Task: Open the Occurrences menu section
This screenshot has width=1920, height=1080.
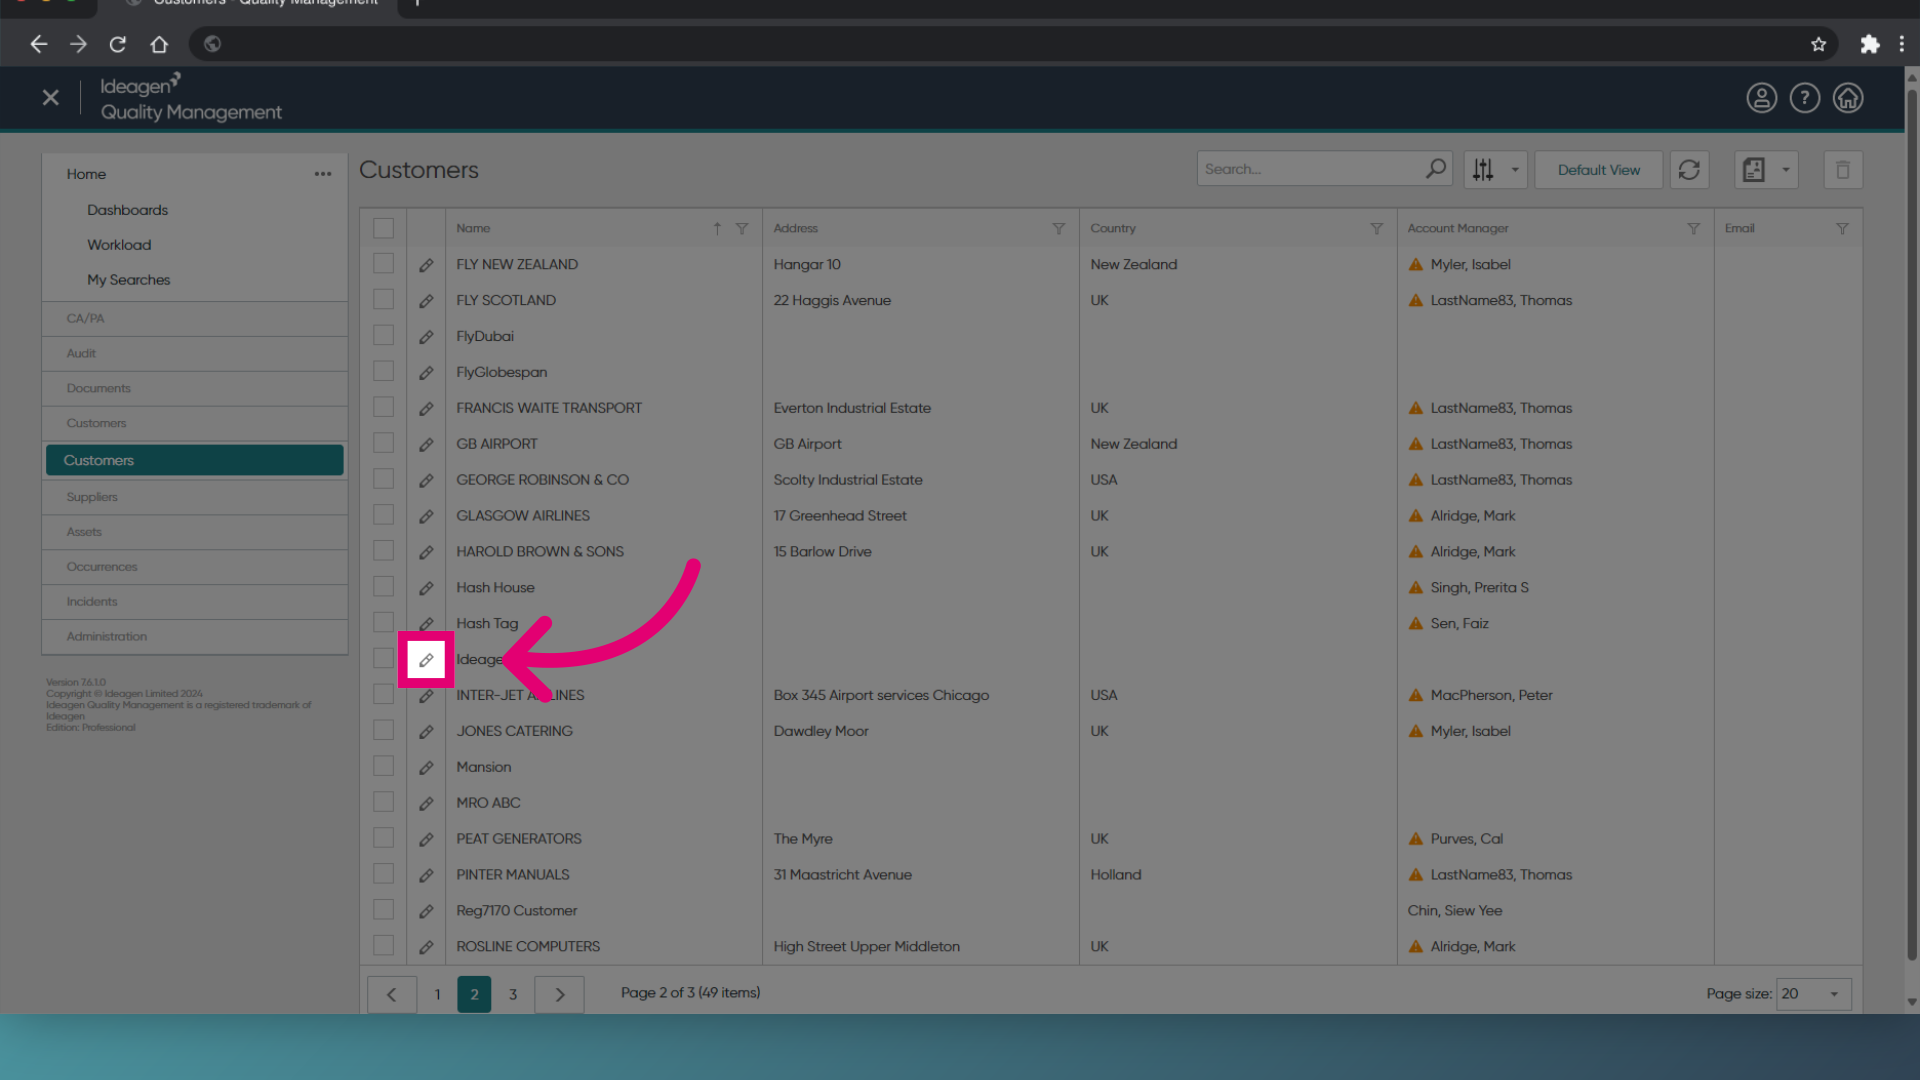Action: pyautogui.click(x=195, y=567)
